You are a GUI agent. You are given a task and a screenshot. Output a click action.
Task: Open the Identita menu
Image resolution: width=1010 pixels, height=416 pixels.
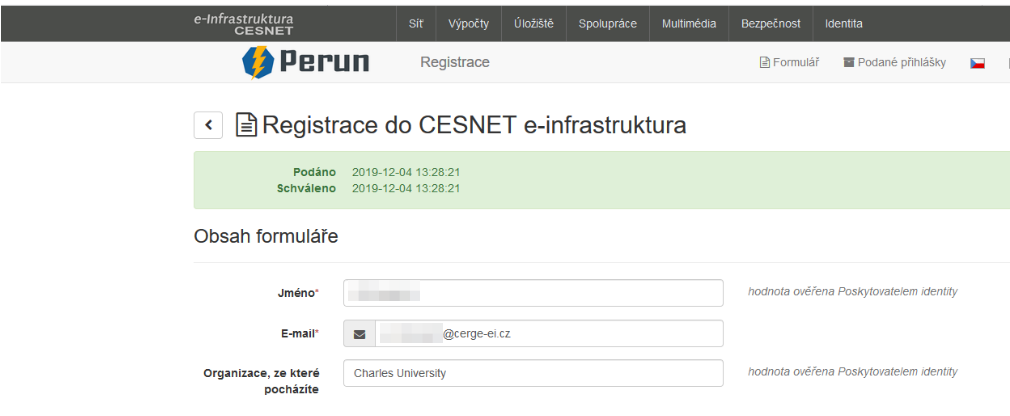[843, 23]
